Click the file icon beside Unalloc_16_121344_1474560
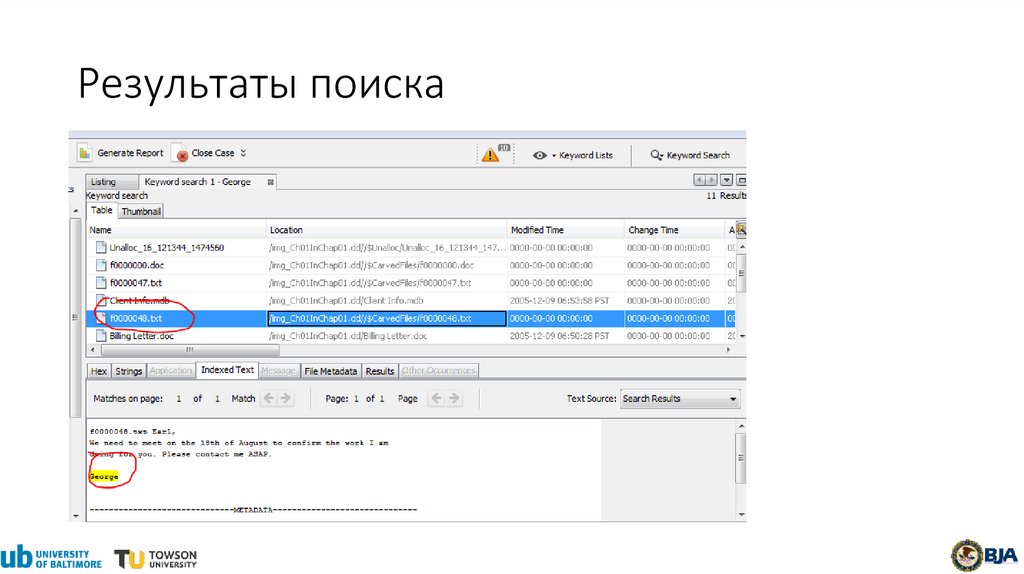The height and width of the screenshot is (574, 1024). tap(101, 247)
